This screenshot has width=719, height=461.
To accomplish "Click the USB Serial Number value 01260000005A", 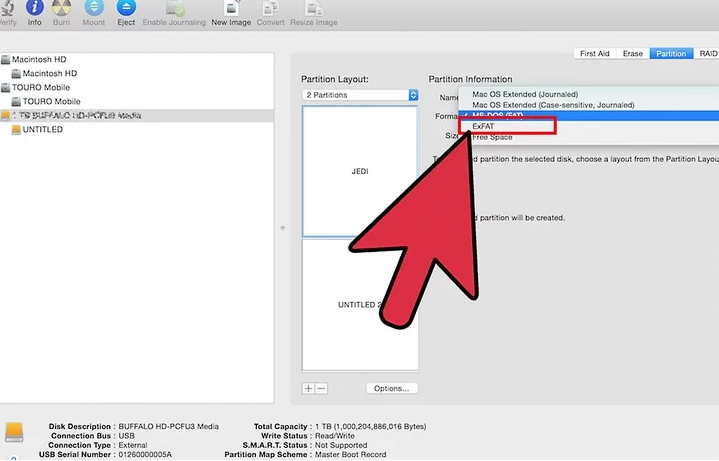I will pos(145,455).
